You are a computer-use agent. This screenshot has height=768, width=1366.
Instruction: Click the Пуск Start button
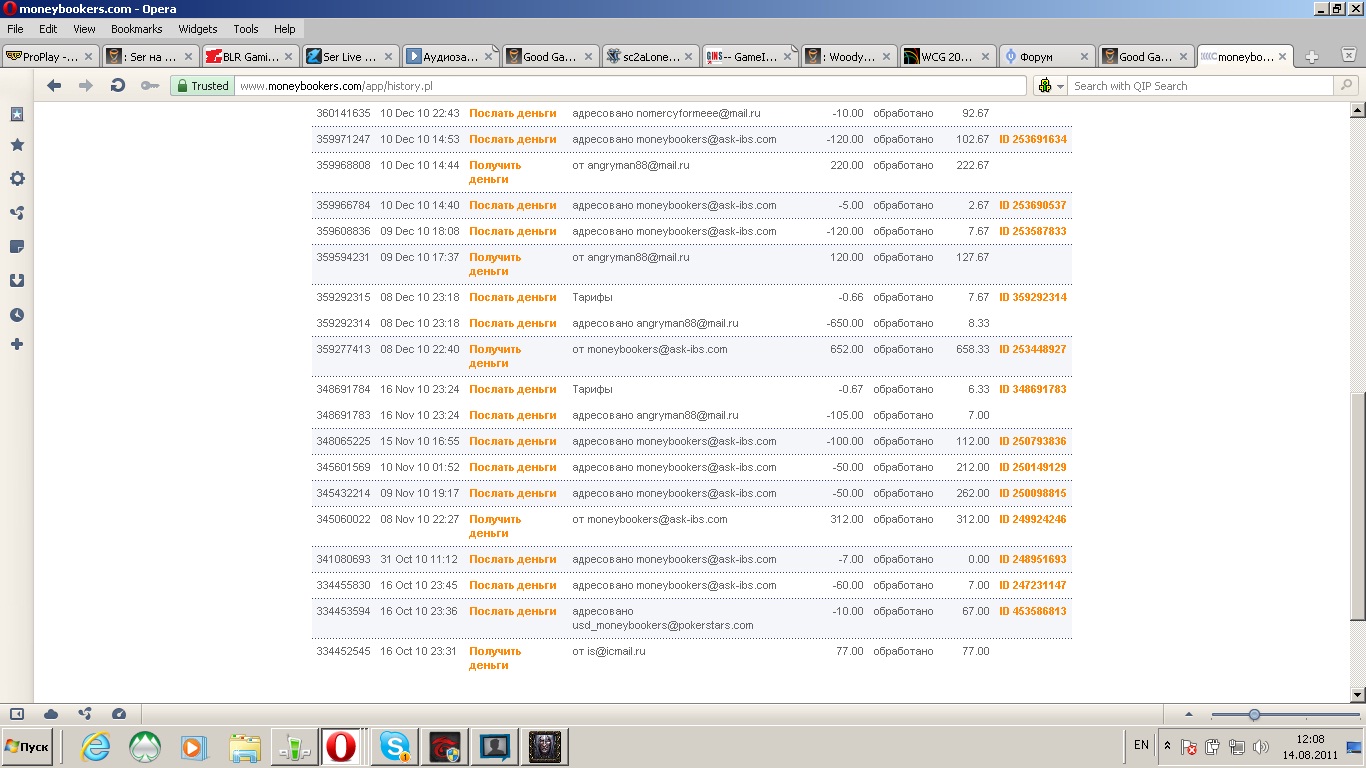(29, 746)
